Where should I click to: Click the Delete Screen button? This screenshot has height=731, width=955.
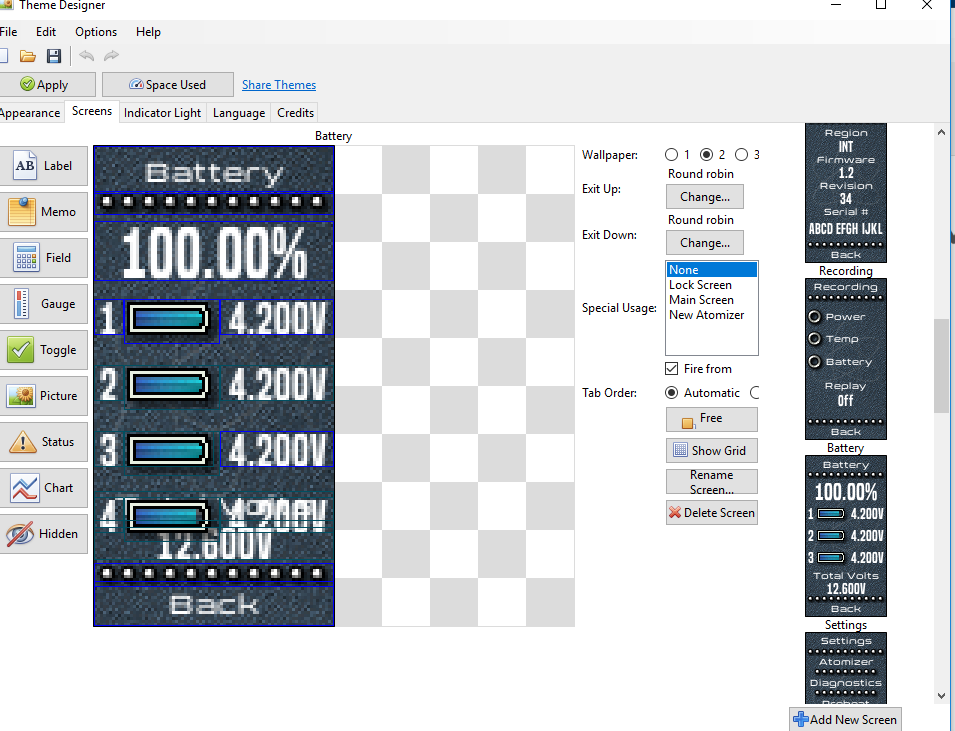click(711, 513)
